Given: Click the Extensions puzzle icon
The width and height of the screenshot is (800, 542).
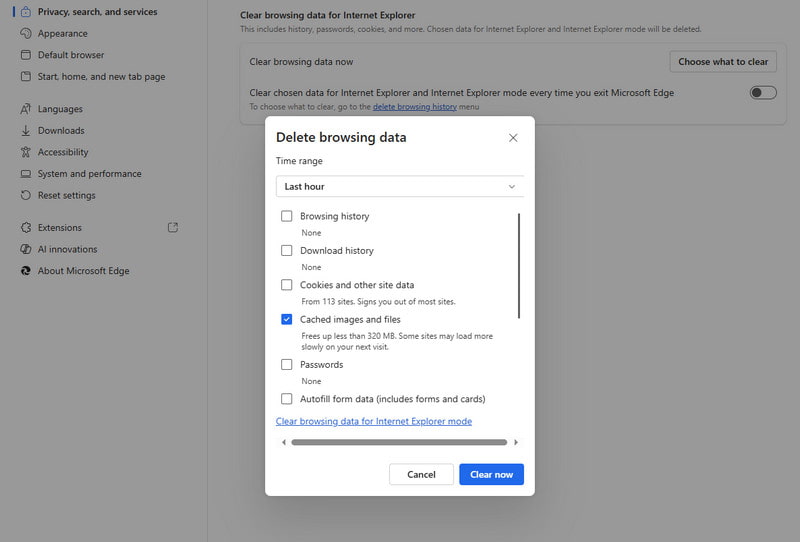Looking at the screenshot, I should point(26,228).
